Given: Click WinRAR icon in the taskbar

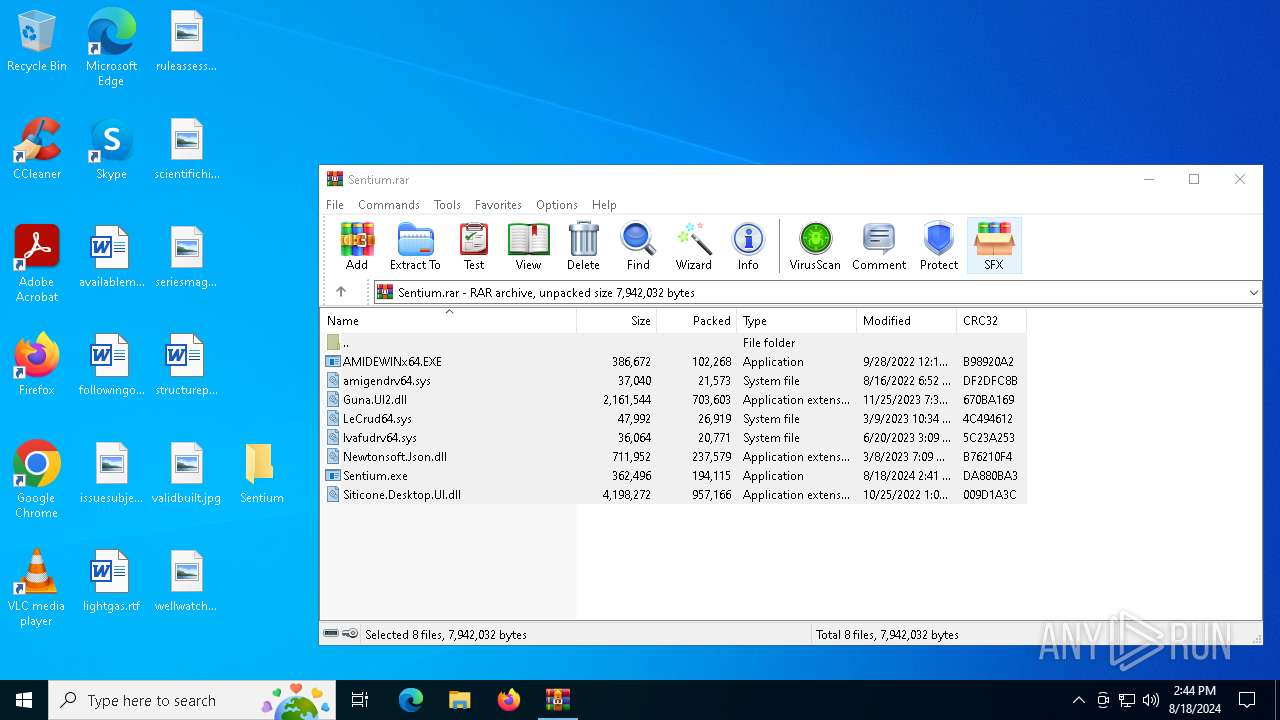Looking at the screenshot, I should (x=557, y=700).
